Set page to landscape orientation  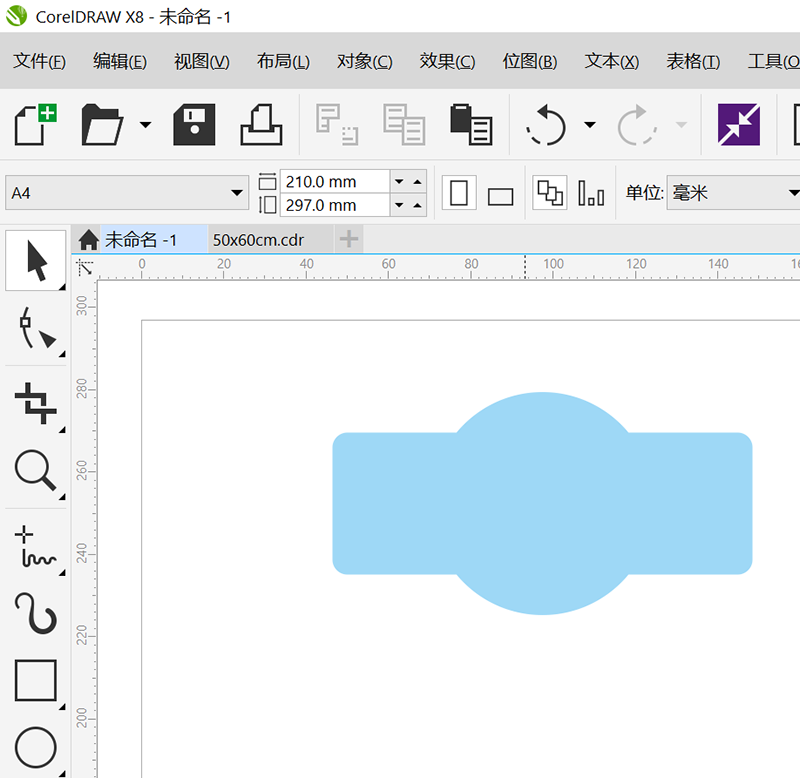tap(500, 195)
